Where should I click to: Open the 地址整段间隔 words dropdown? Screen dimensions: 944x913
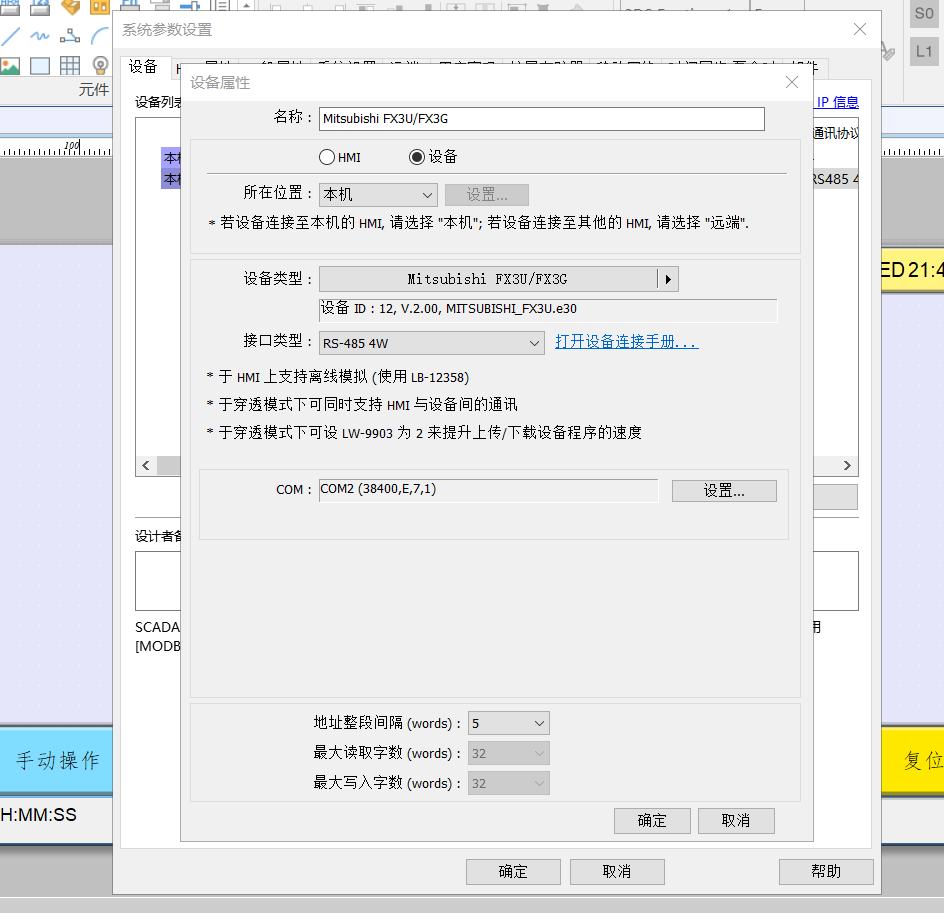[x=508, y=723]
